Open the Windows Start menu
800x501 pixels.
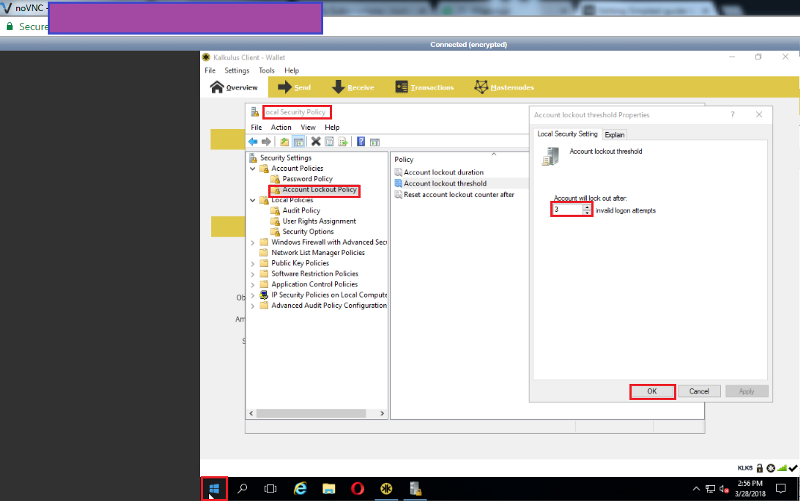click(214, 489)
